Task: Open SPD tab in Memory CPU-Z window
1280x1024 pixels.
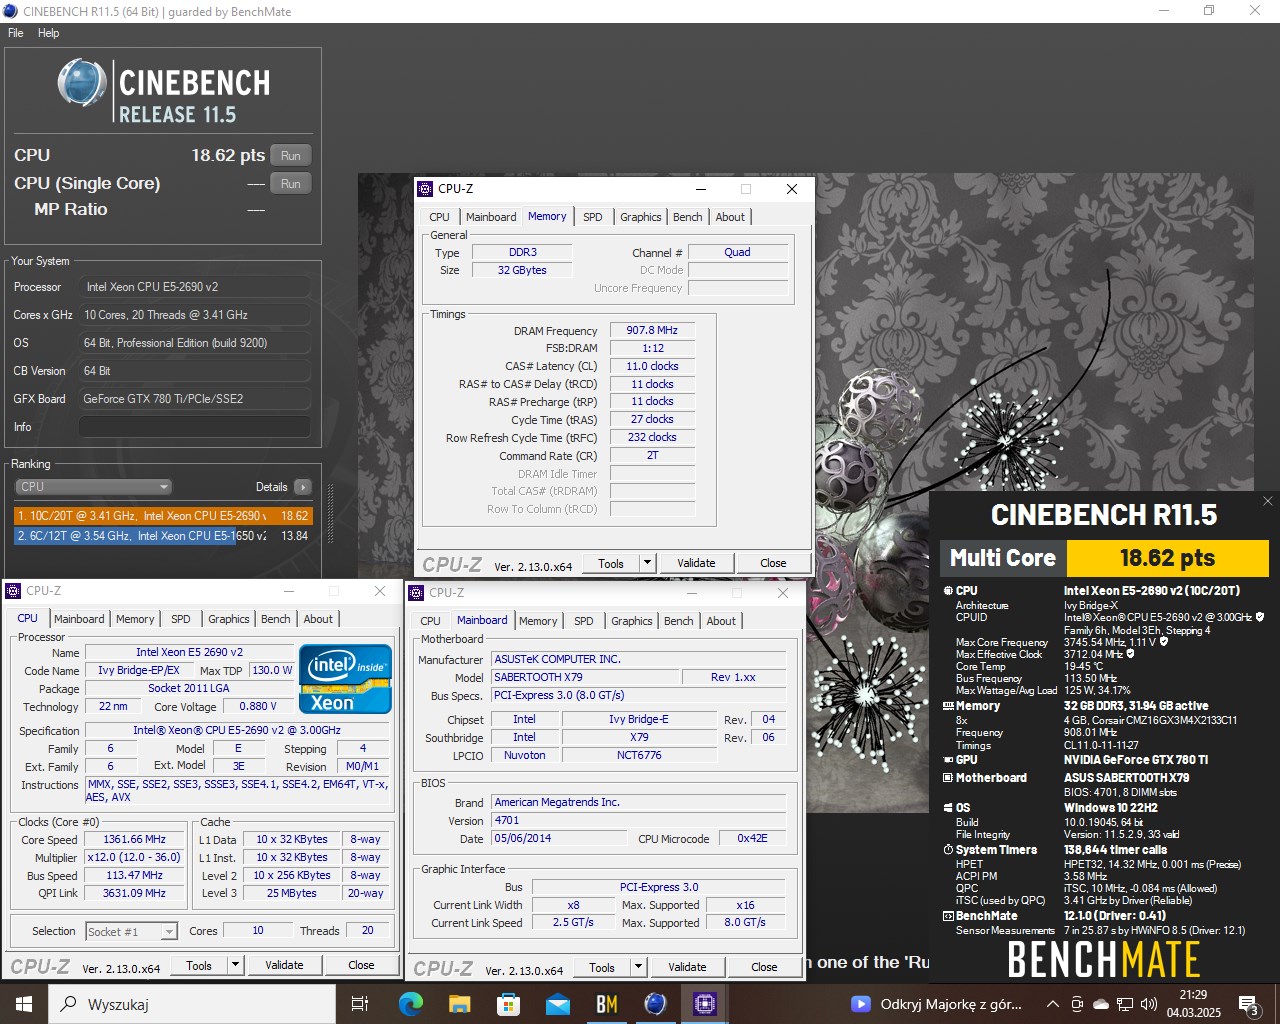Action: tap(593, 217)
